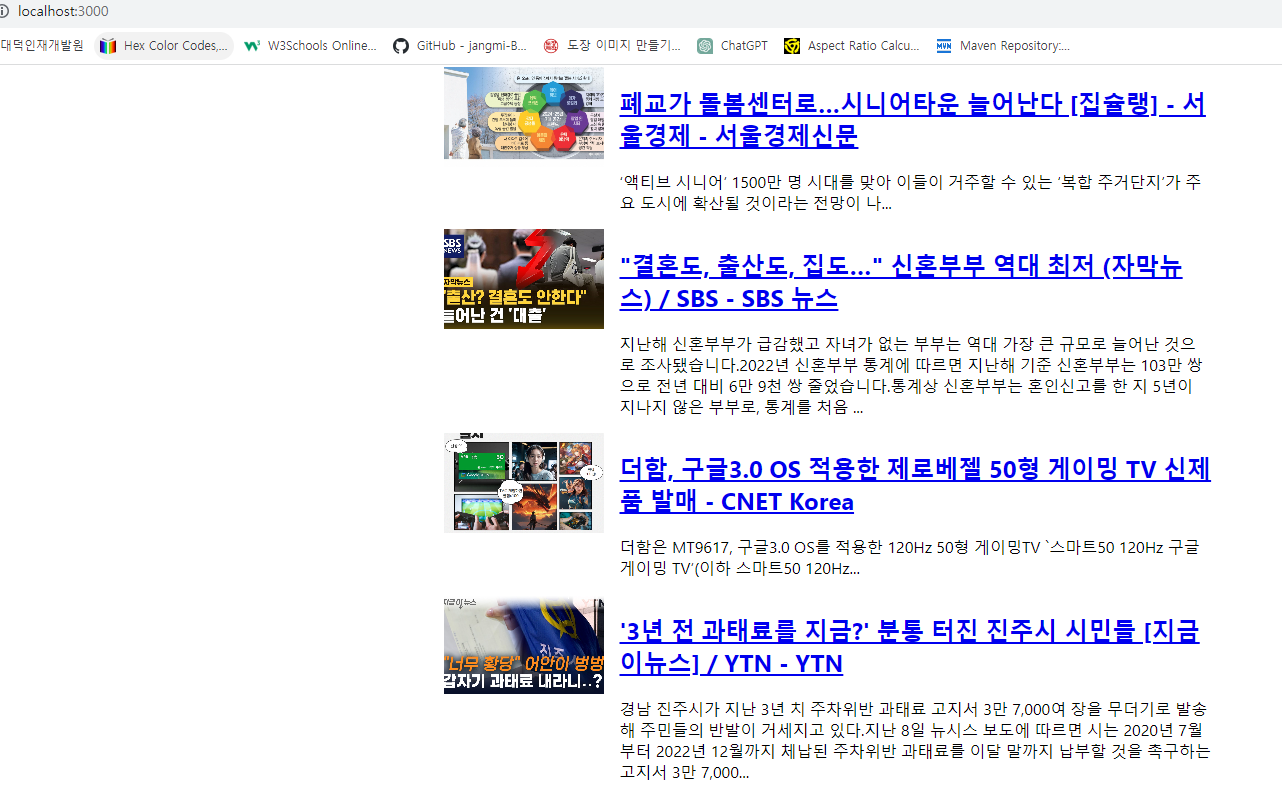Click the site info icon beside localhost:3000
This screenshot has height=789, width=1282.
click(4, 11)
